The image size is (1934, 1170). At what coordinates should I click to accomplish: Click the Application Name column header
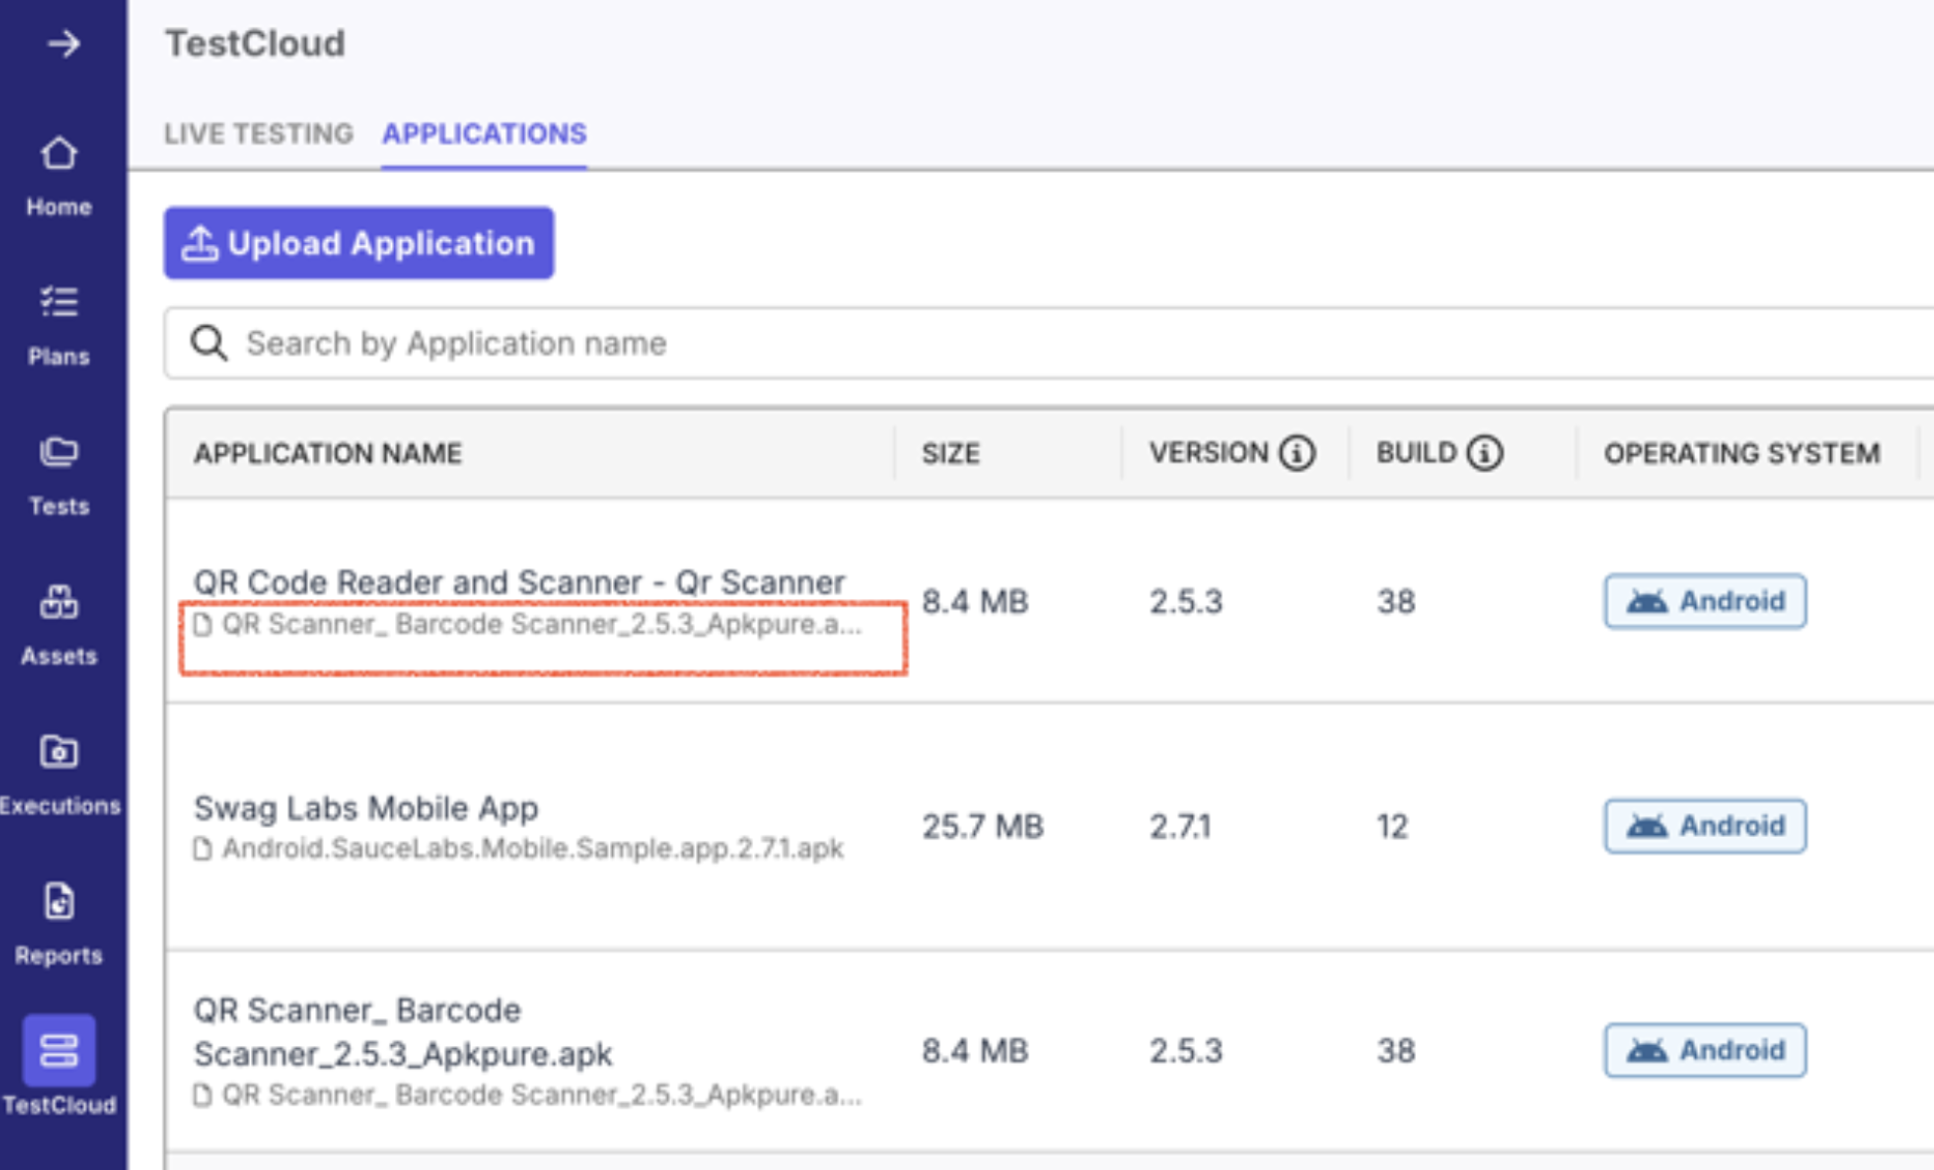click(328, 454)
